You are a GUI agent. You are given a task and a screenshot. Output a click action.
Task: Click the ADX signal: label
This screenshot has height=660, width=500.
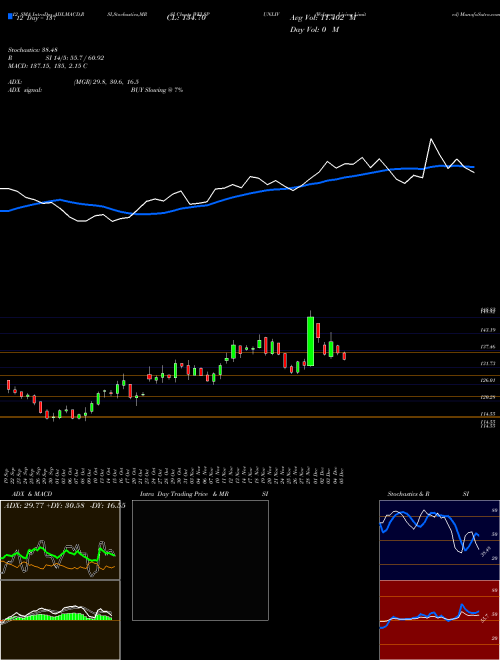[x=25, y=90]
